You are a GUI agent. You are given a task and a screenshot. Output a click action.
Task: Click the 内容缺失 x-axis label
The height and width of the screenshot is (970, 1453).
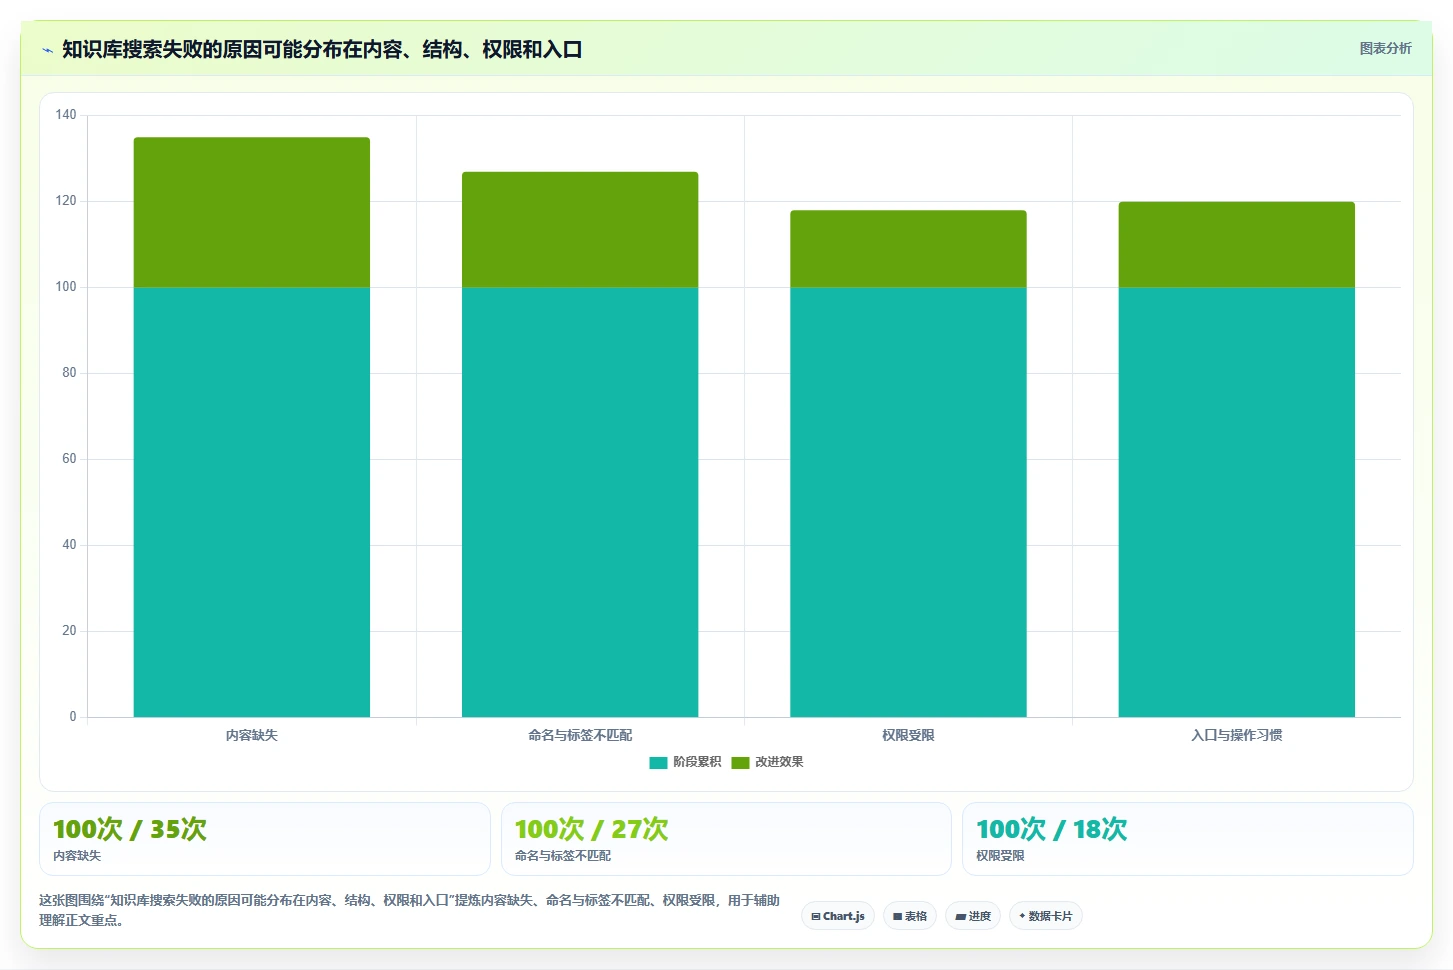click(x=252, y=735)
